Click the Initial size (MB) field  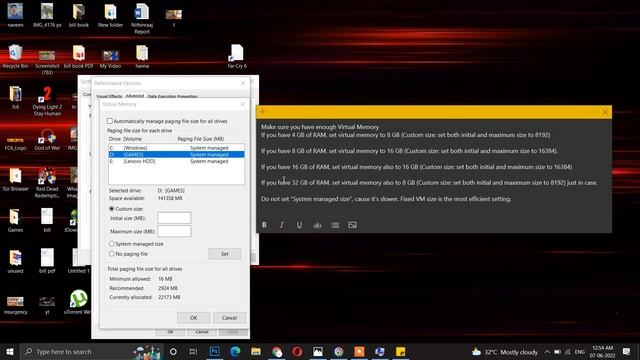[174, 218]
